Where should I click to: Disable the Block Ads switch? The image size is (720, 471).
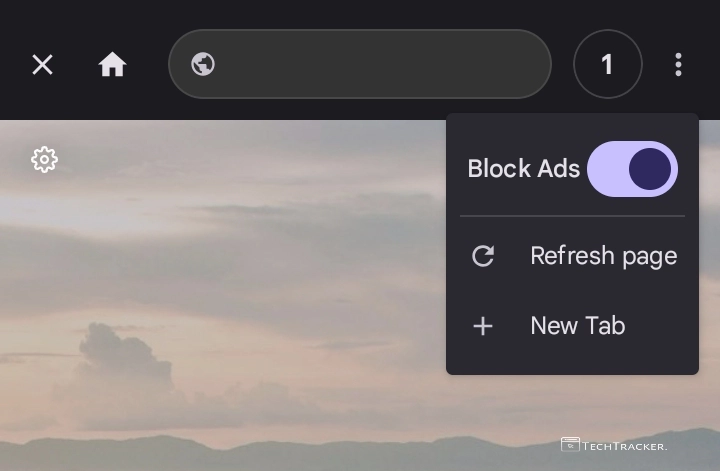[x=632, y=169]
